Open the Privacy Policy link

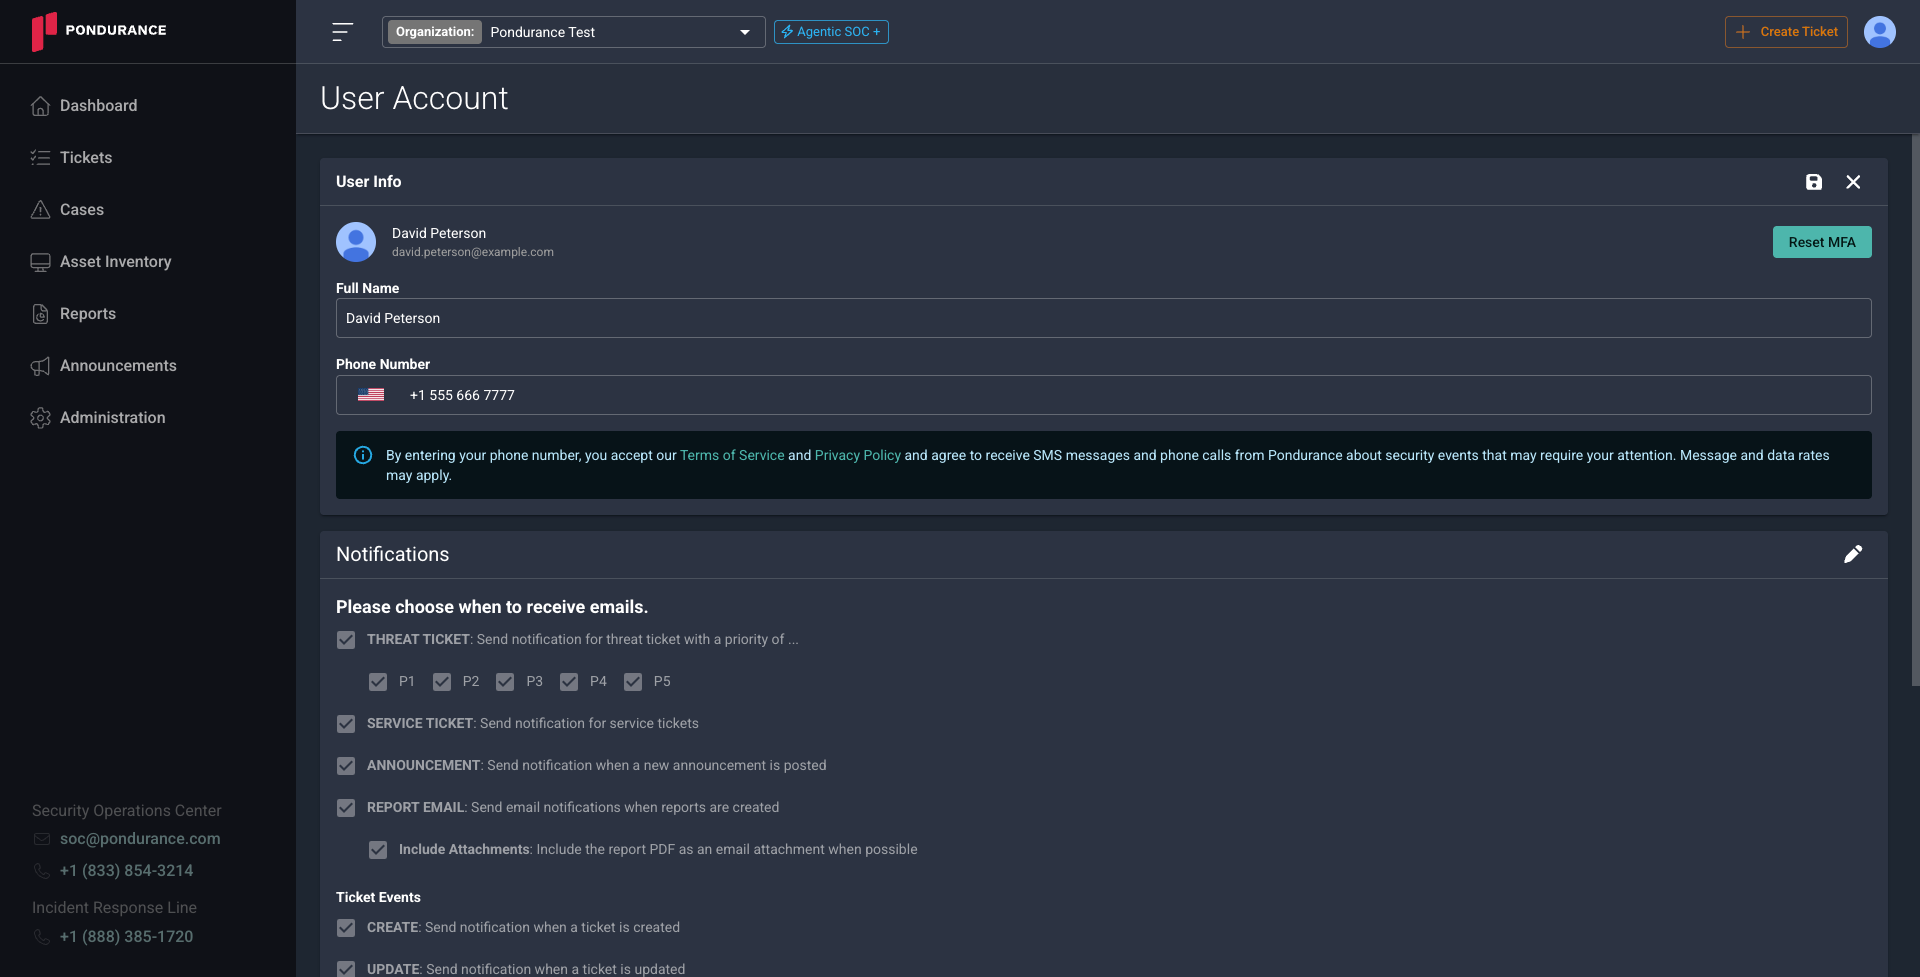point(858,455)
